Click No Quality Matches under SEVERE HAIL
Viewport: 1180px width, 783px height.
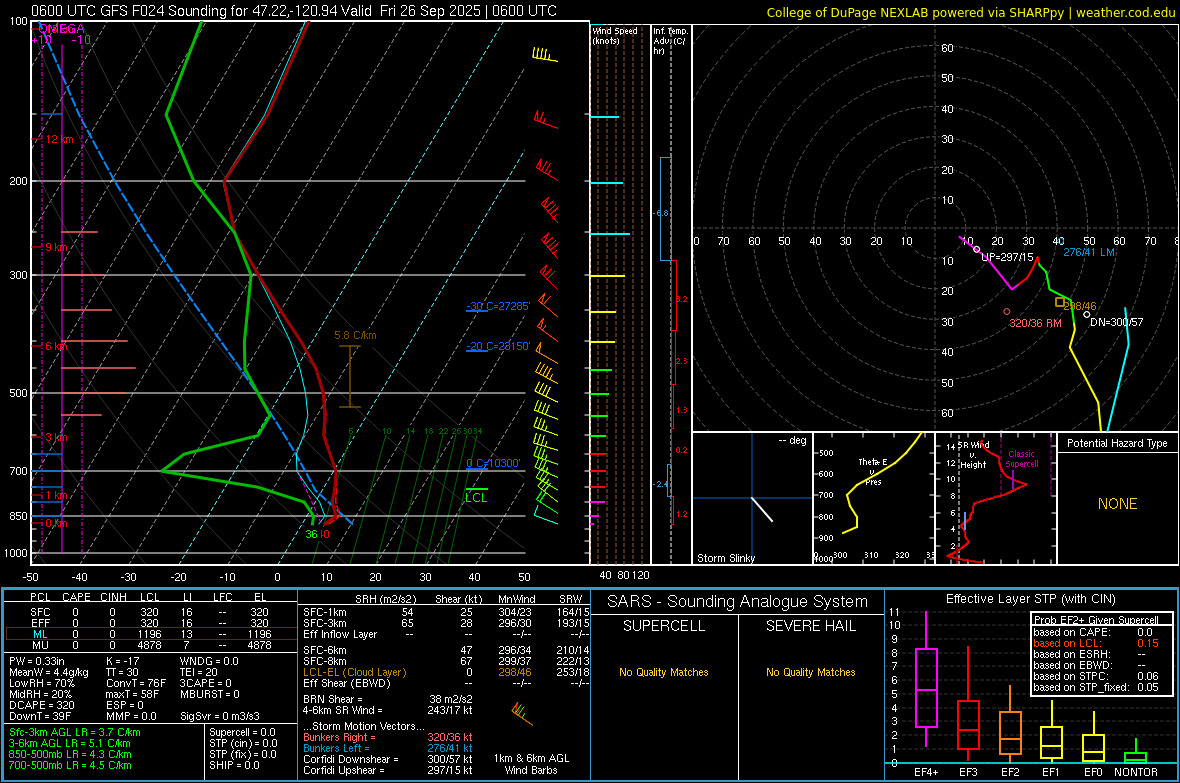coord(810,672)
